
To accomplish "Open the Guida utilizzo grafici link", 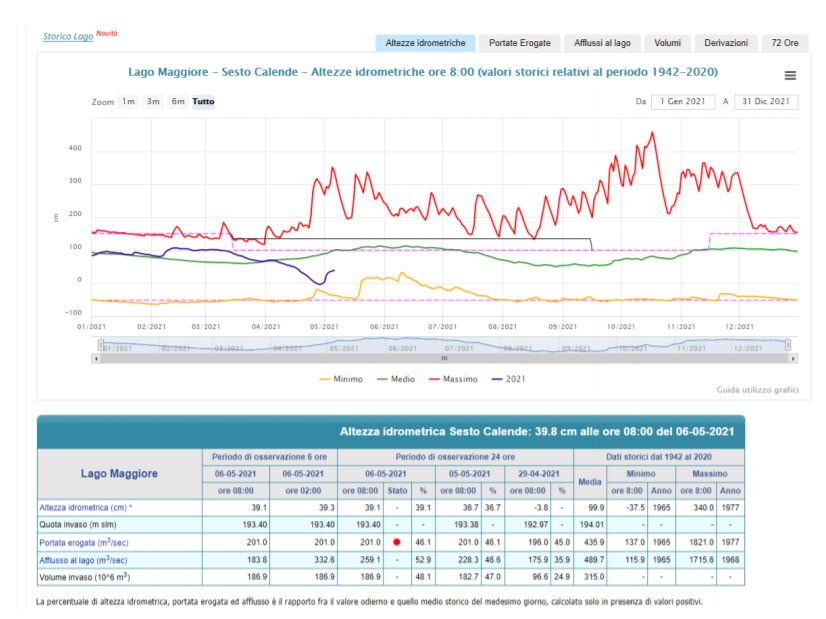I will coord(757,390).
